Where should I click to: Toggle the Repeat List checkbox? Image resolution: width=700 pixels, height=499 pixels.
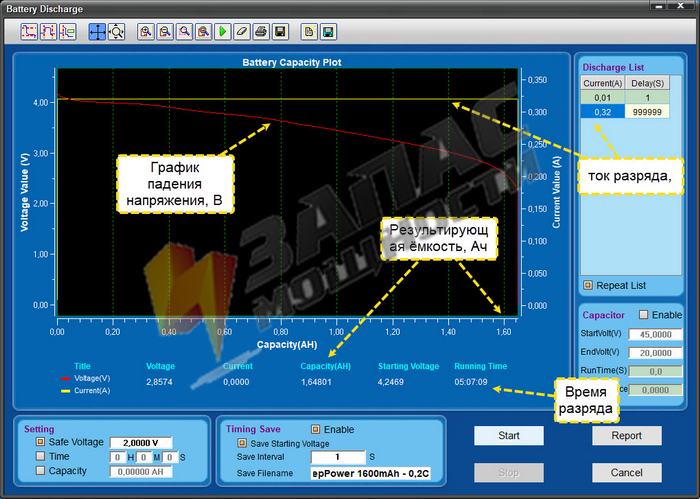click(x=587, y=285)
